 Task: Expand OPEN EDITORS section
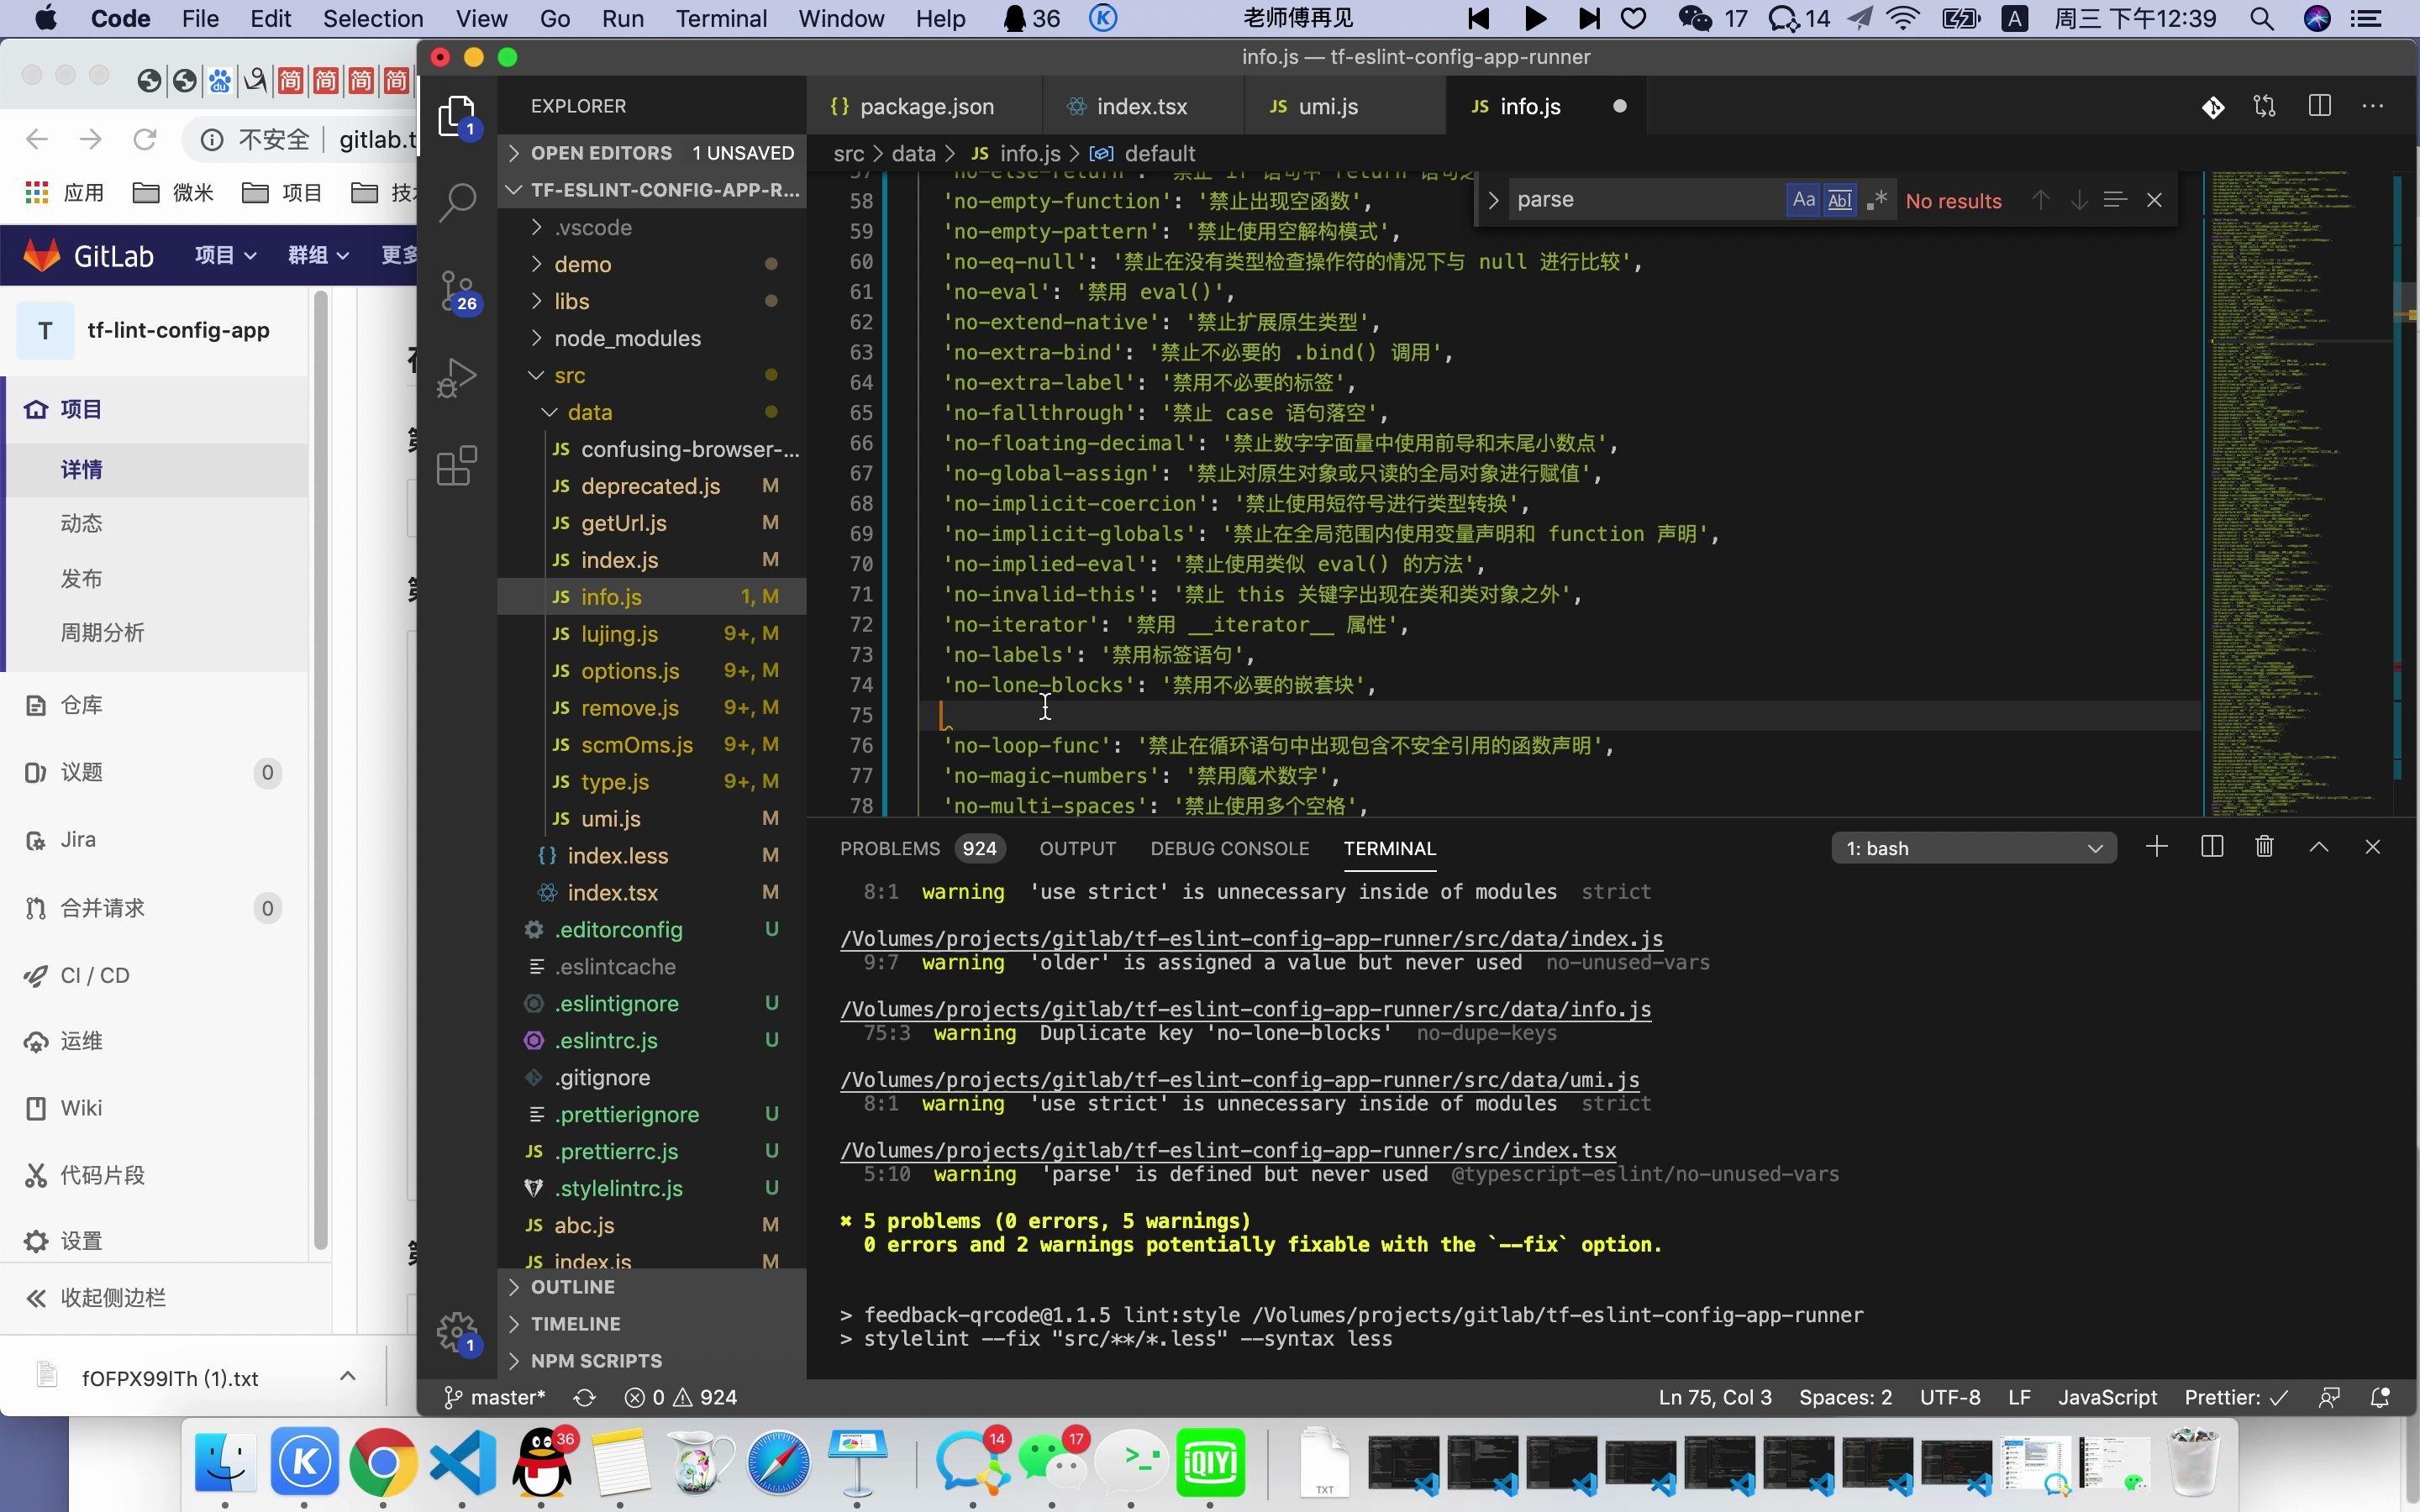(x=652, y=153)
